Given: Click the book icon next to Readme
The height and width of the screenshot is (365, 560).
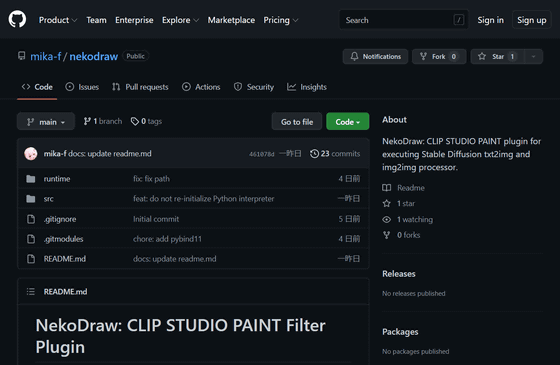Looking at the screenshot, I should tap(387, 188).
